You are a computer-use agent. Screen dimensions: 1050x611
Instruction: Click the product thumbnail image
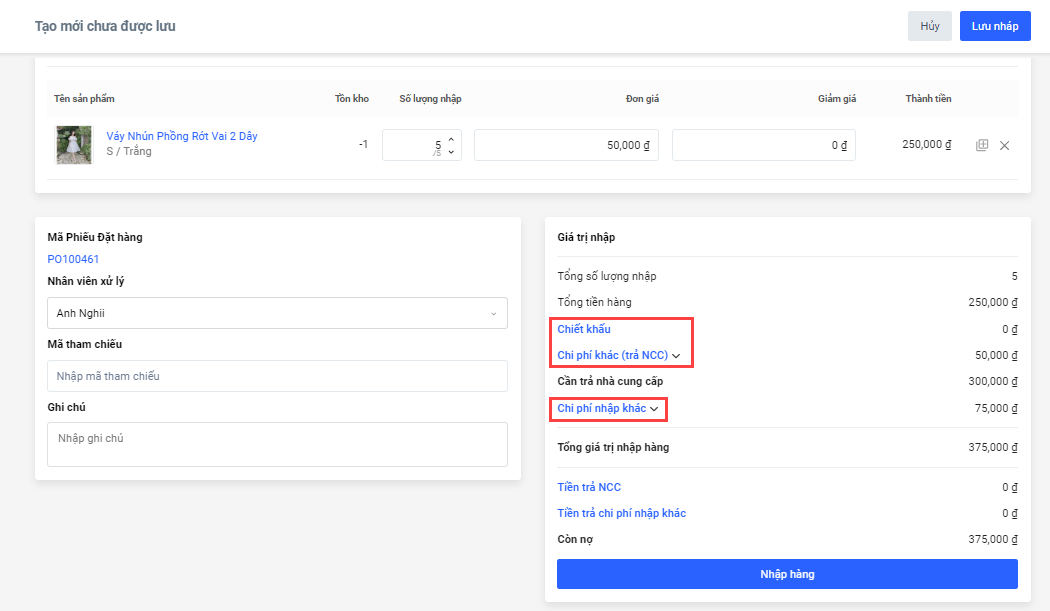[73, 145]
